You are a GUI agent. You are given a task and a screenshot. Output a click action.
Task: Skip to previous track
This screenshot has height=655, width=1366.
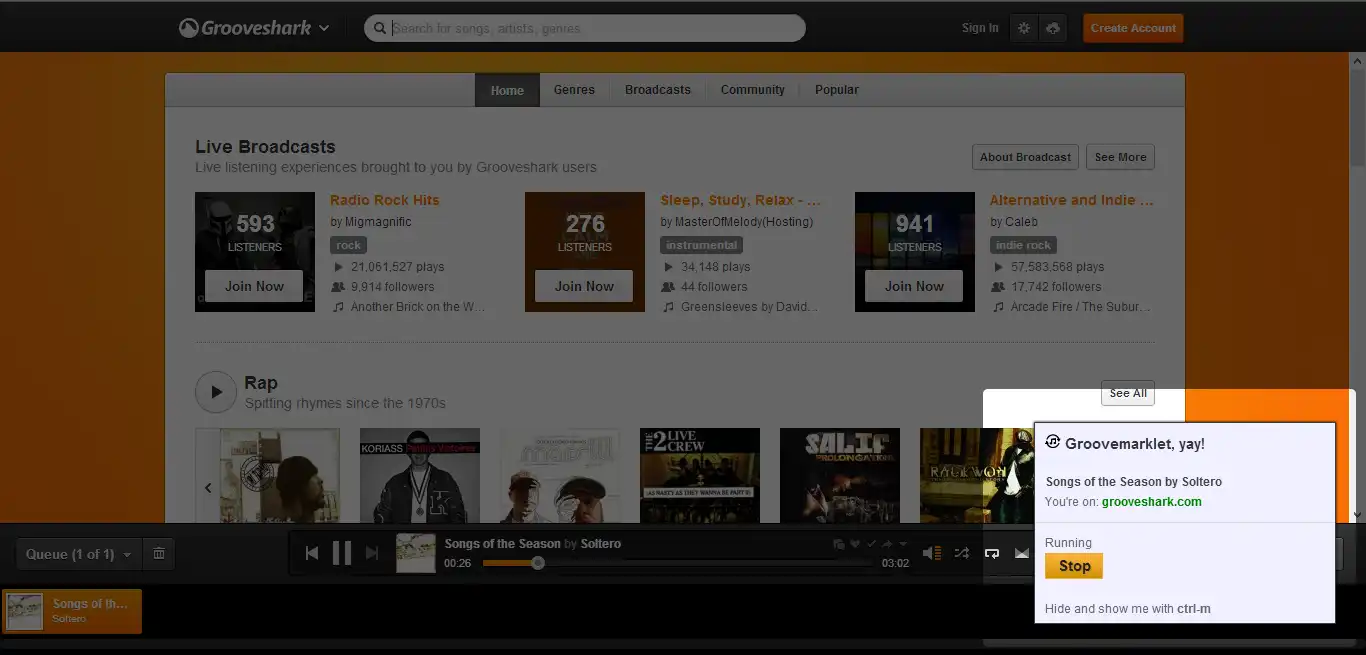312,553
